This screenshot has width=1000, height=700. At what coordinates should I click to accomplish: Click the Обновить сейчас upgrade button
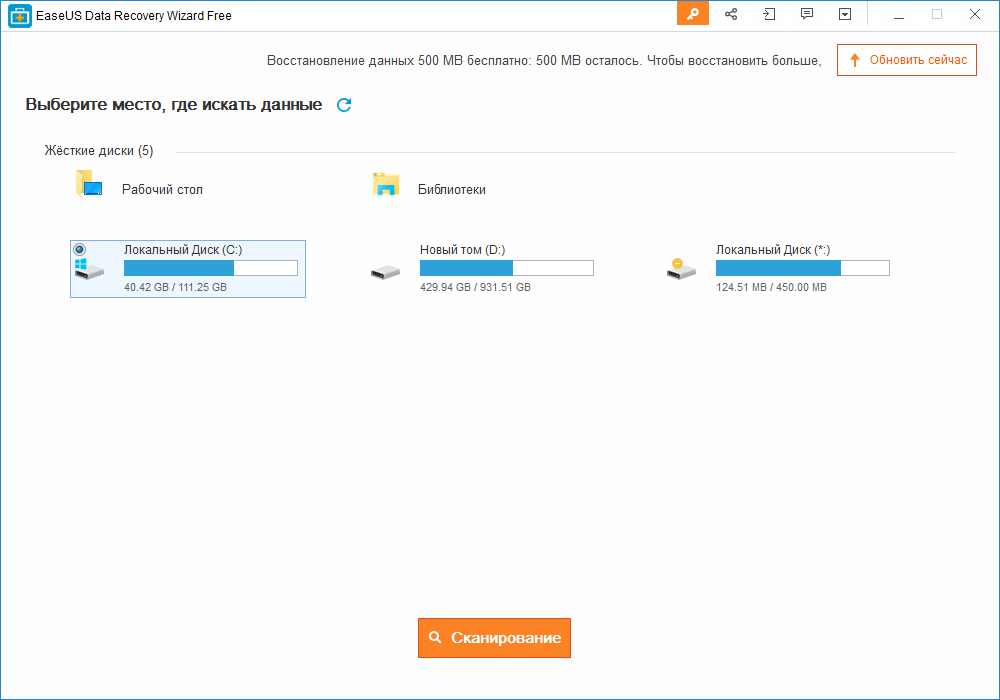[x=907, y=60]
